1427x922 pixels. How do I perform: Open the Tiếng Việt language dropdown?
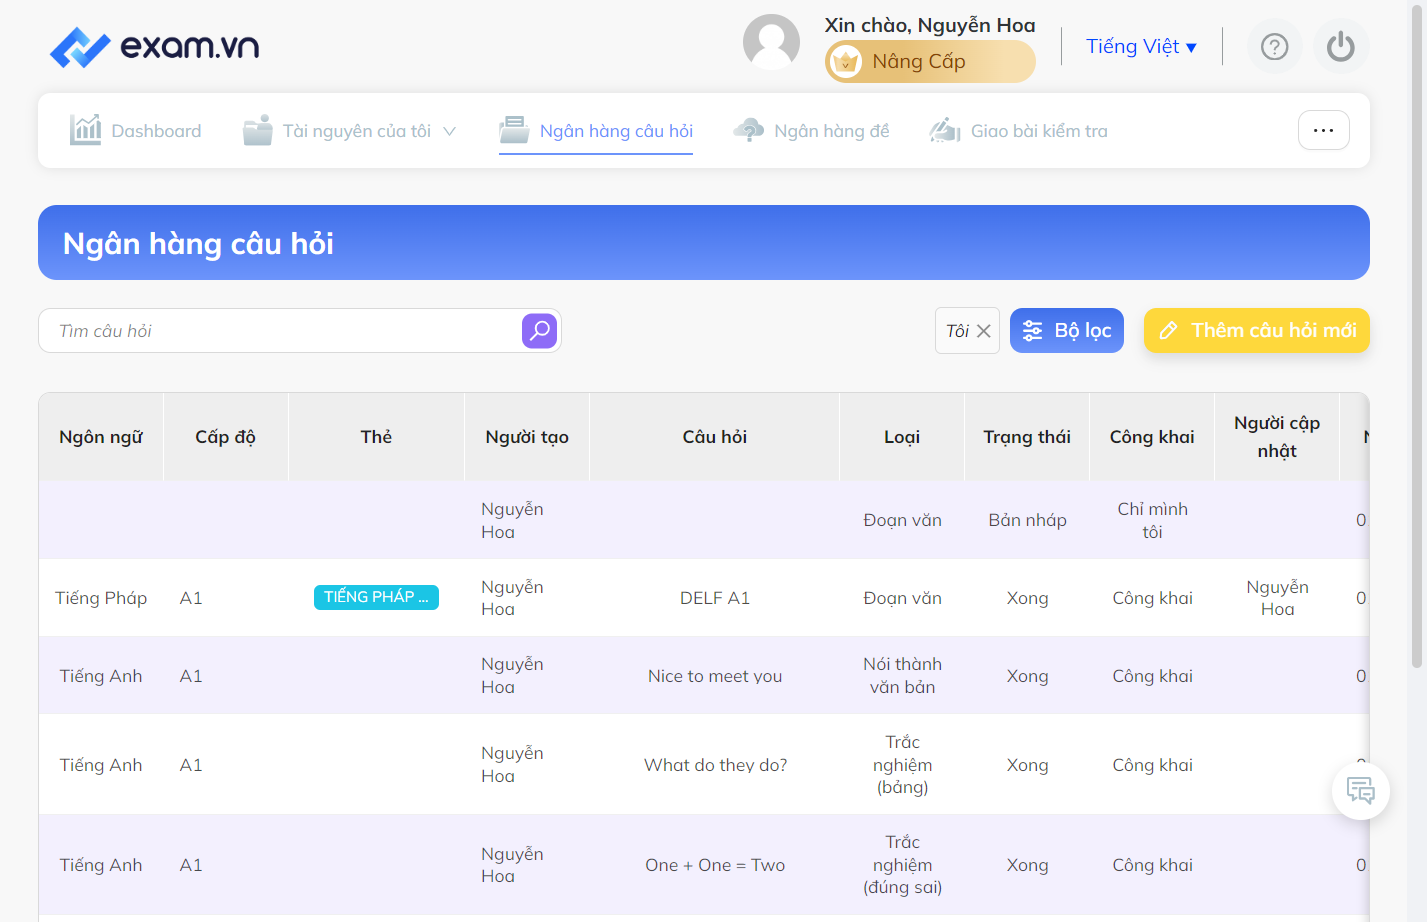click(x=1141, y=46)
